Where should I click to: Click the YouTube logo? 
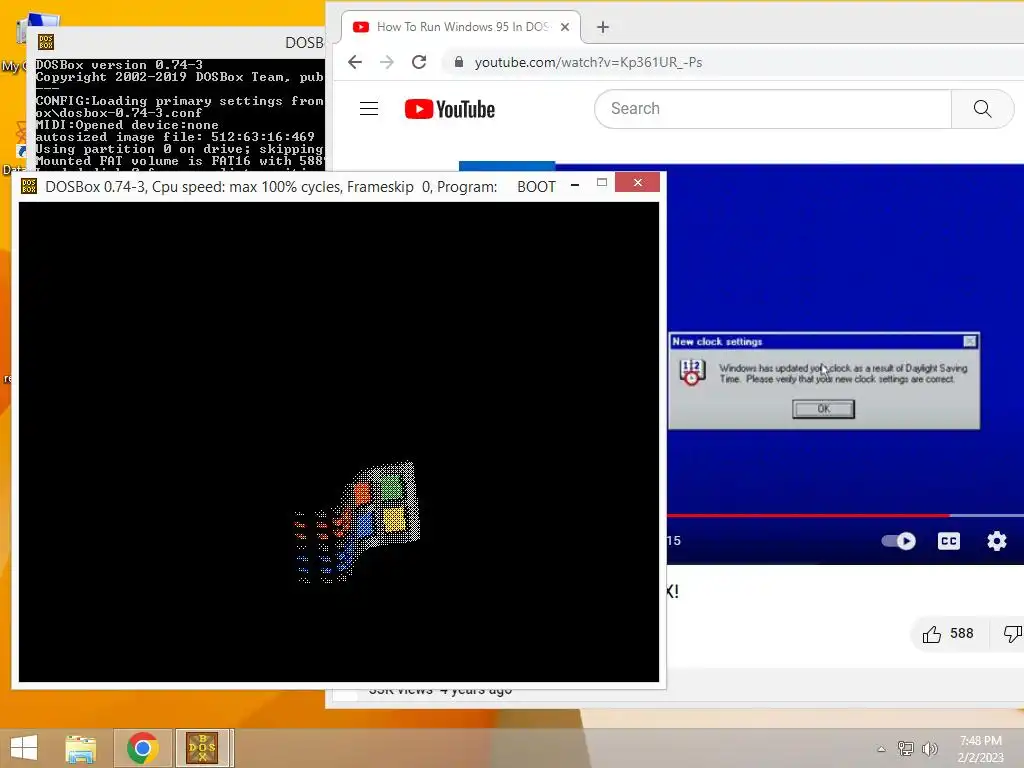click(x=449, y=109)
